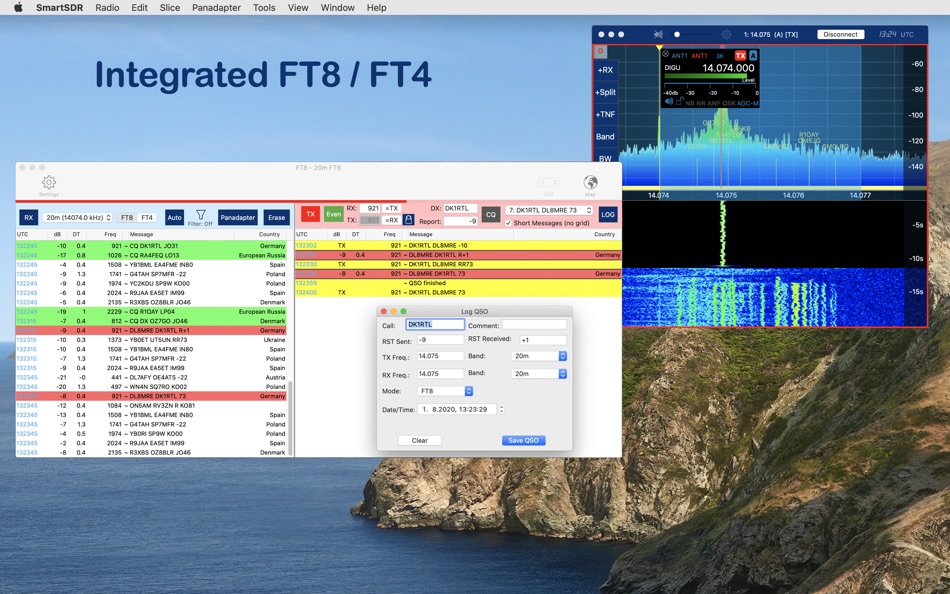The image size is (950, 594).
Task: Open Band menu on panadapter sidebar
Action: tap(605, 136)
